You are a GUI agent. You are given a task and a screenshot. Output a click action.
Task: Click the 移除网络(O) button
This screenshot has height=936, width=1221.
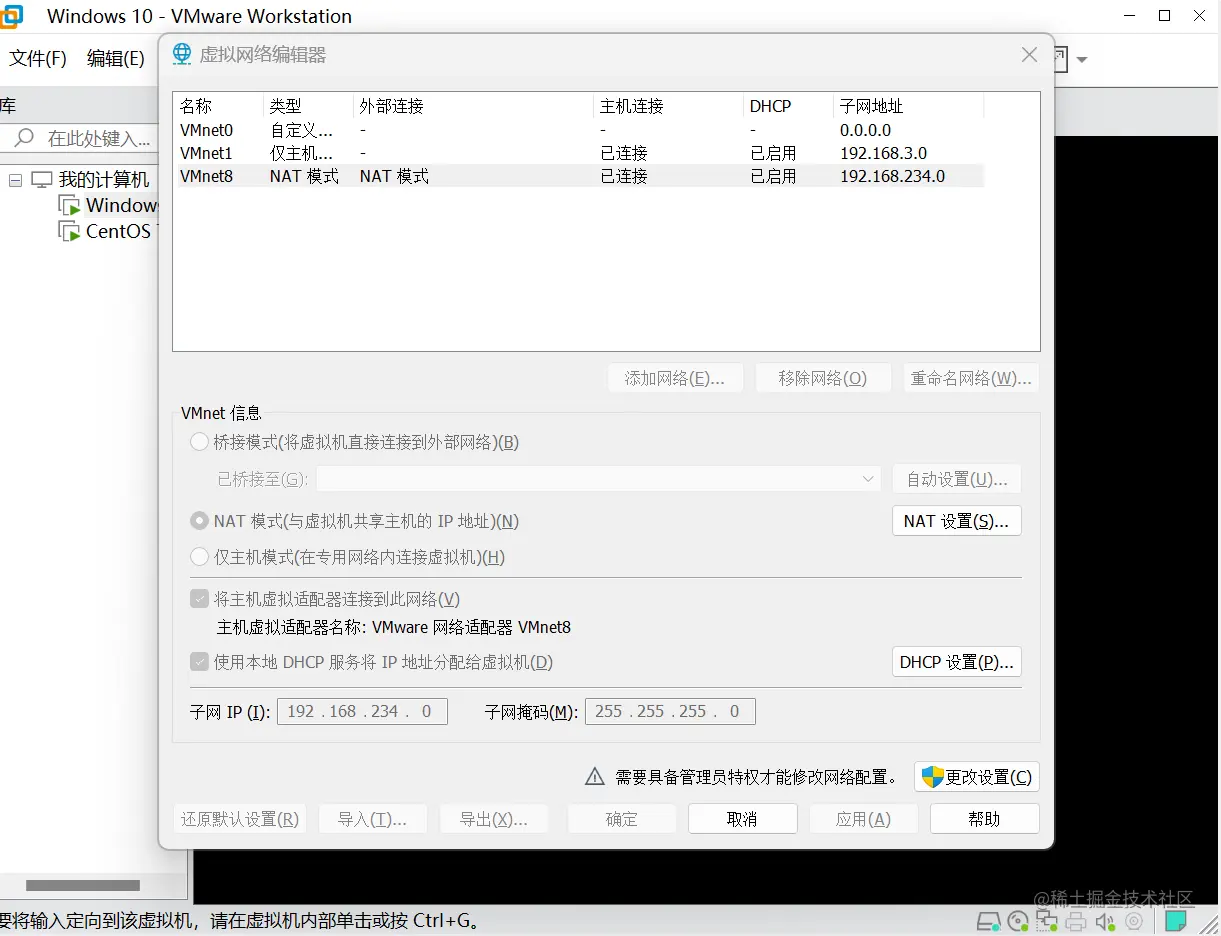[x=822, y=378]
